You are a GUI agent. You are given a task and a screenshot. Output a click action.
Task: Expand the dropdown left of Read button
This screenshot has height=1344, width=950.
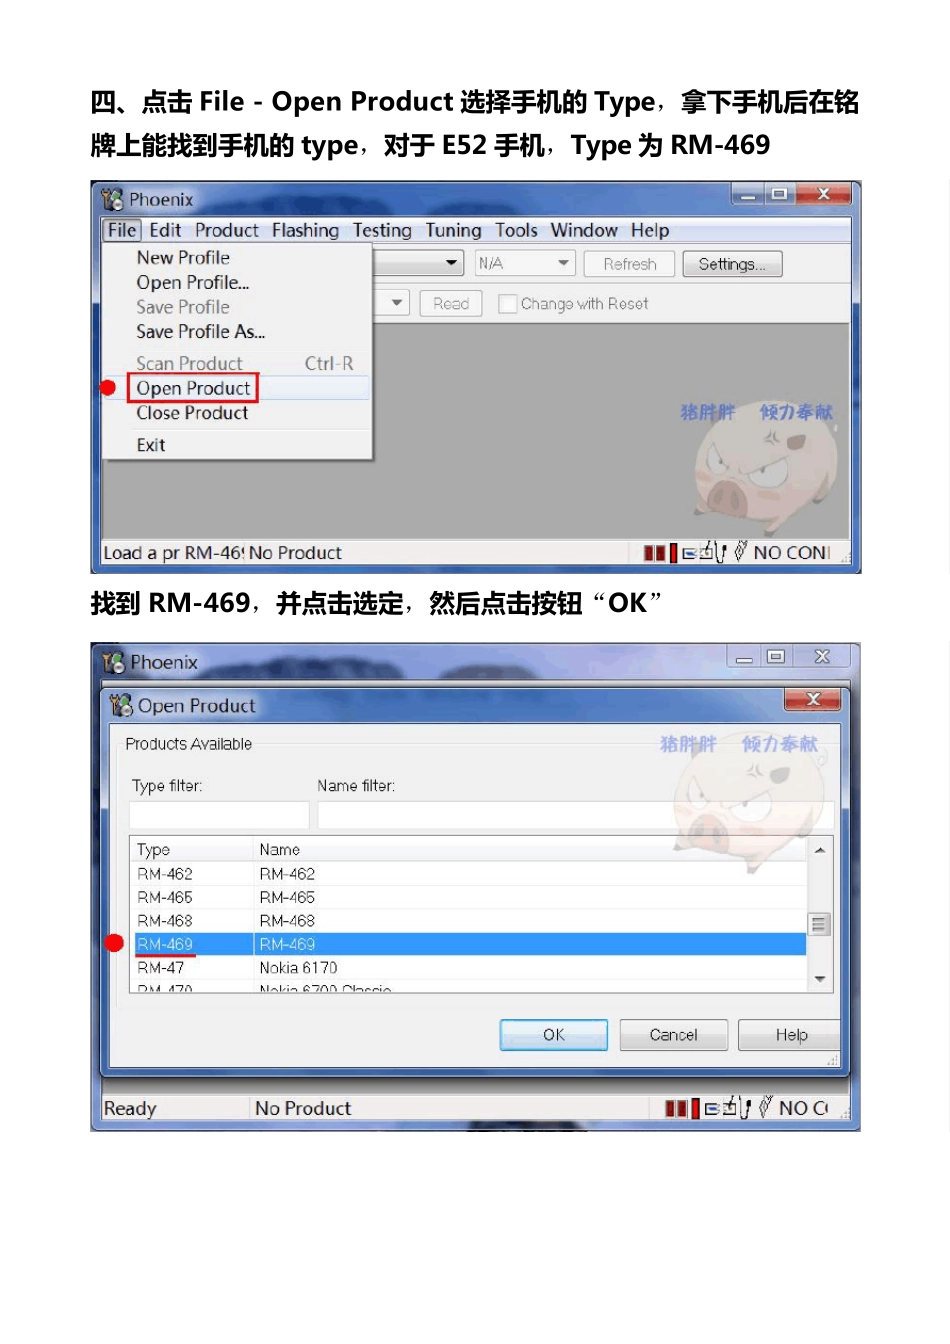(397, 303)
